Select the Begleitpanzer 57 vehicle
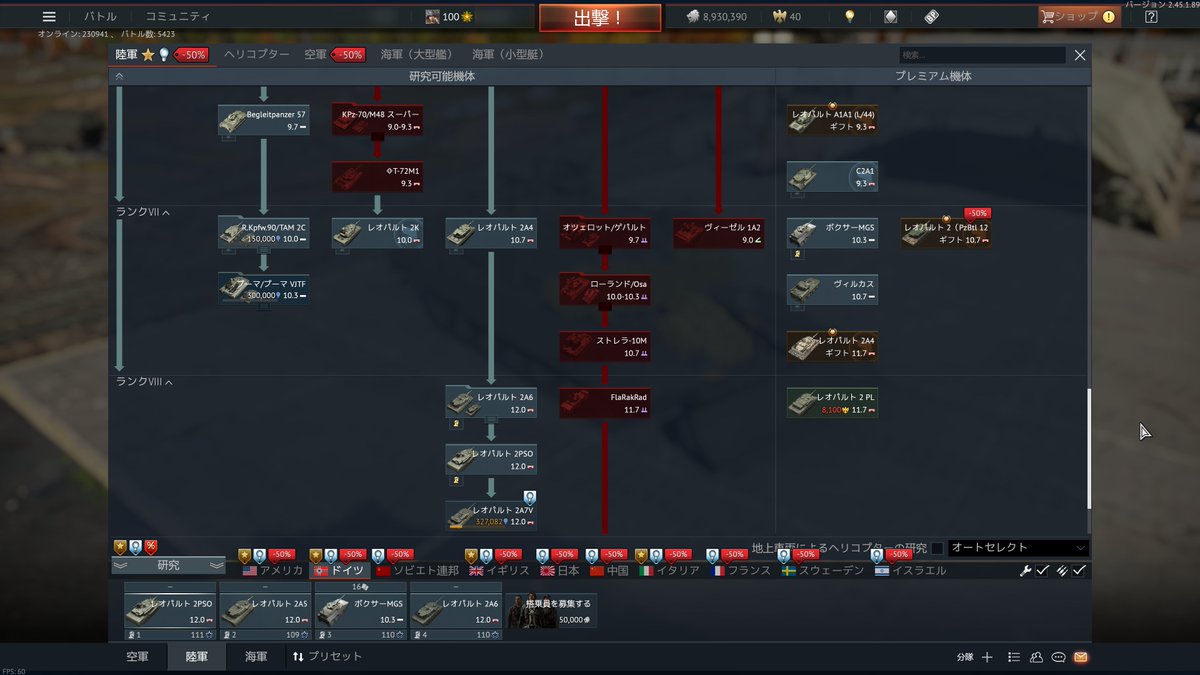 coord(264,120)
